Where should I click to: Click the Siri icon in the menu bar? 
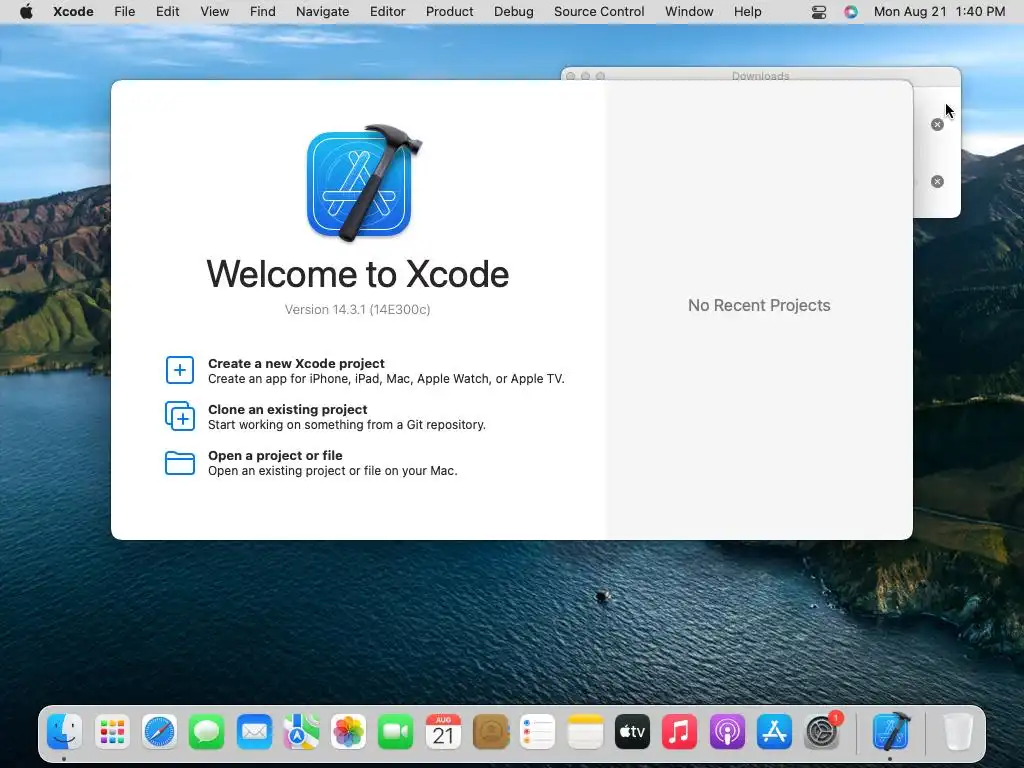850,12
